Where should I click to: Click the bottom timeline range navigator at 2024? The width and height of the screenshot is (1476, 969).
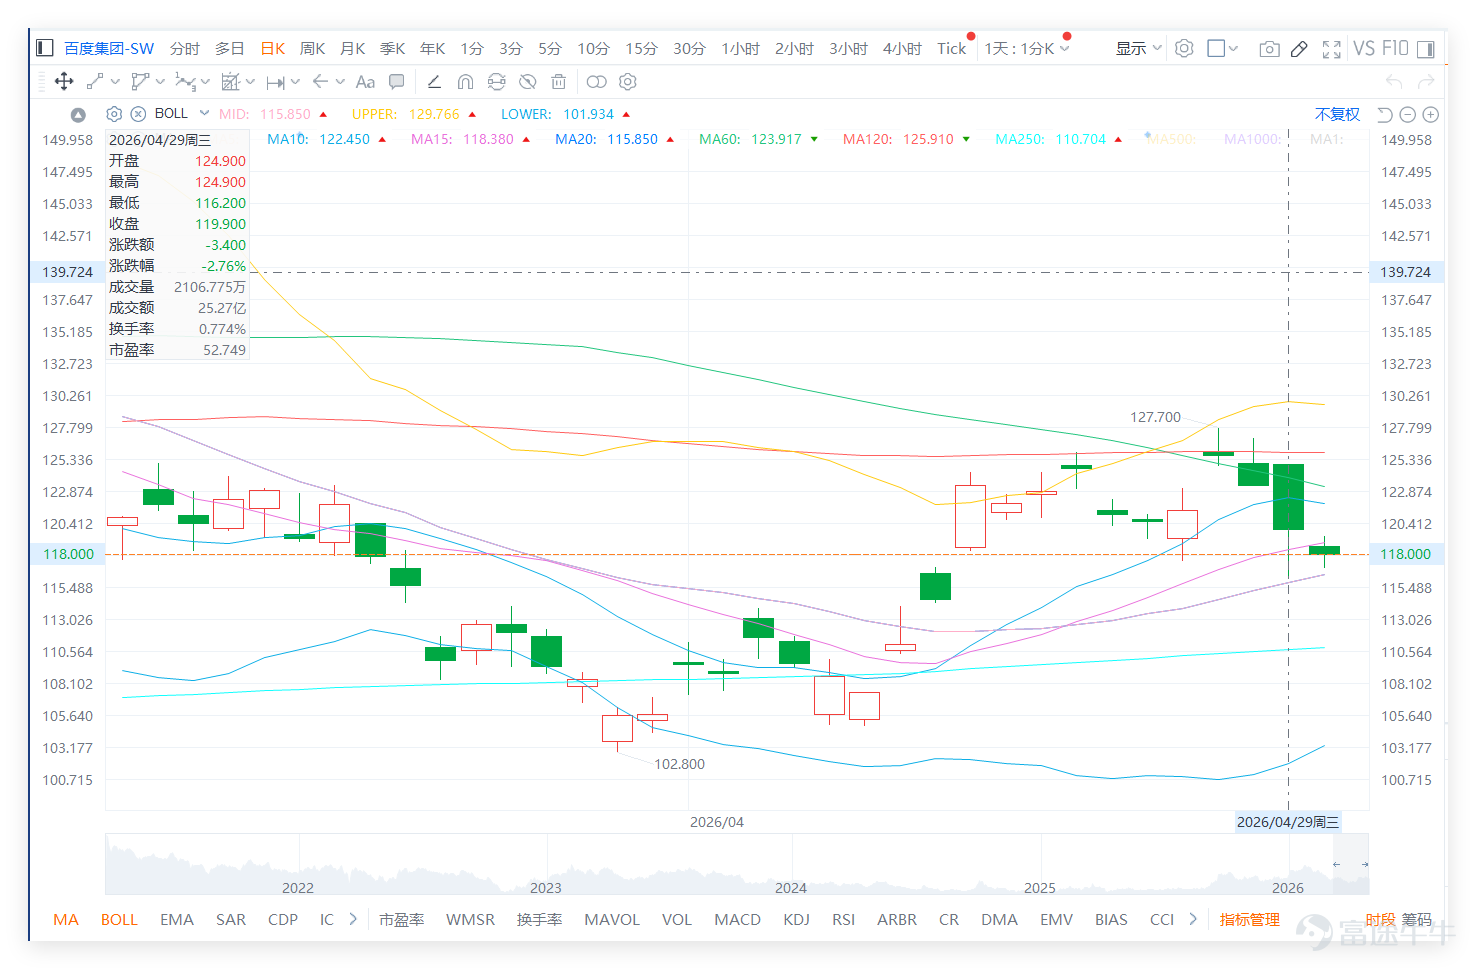point(791,888)
